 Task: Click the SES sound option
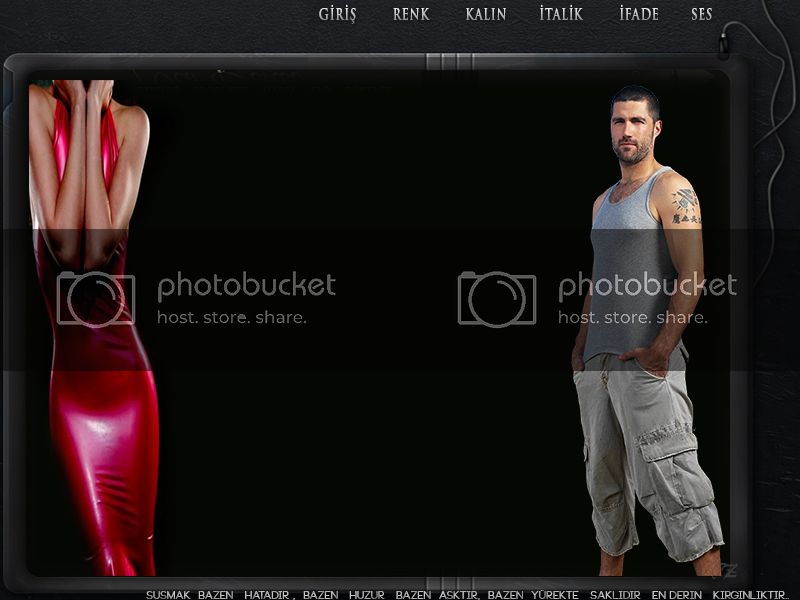702,14
